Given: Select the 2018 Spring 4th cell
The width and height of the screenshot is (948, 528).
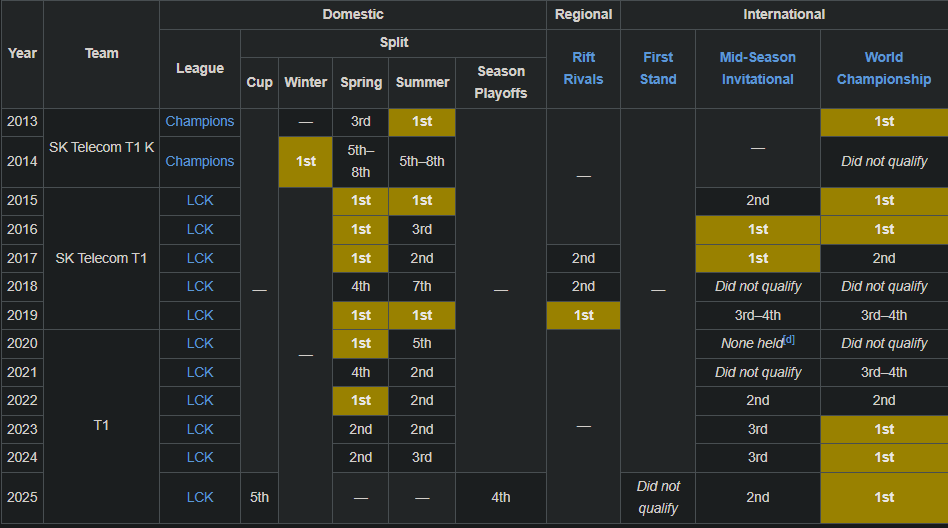Looking at the screenshot, I should 360,287.
